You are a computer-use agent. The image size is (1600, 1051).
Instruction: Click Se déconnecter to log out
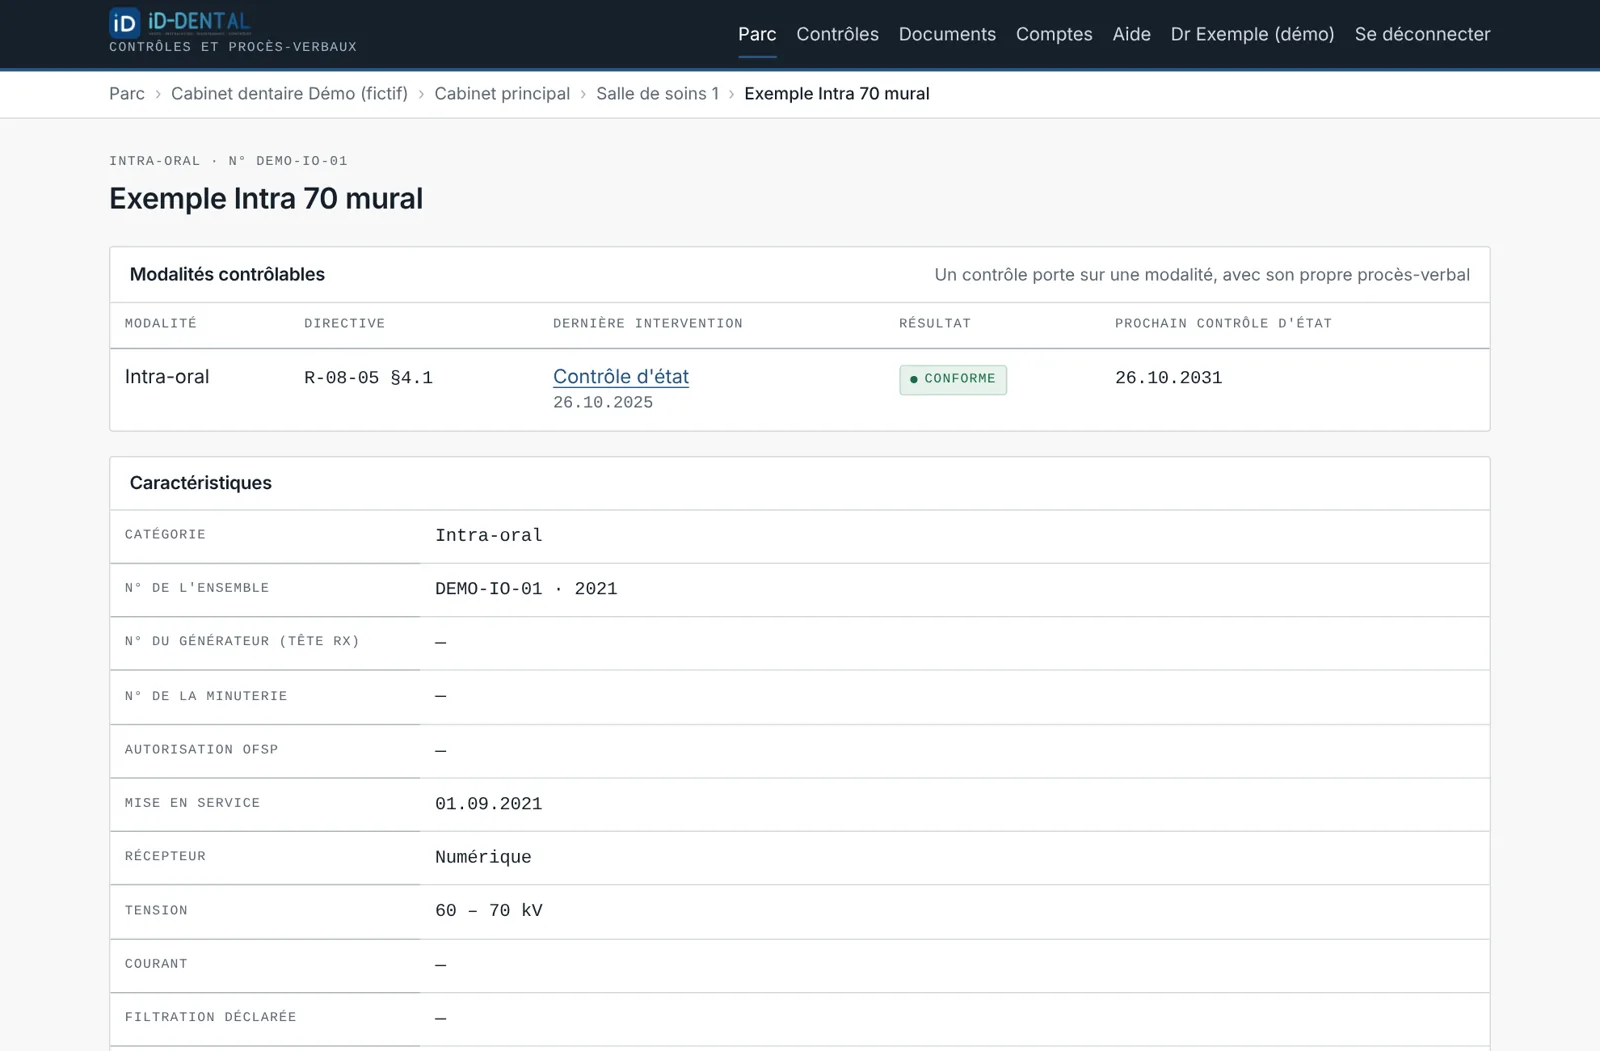[1422, 34]
